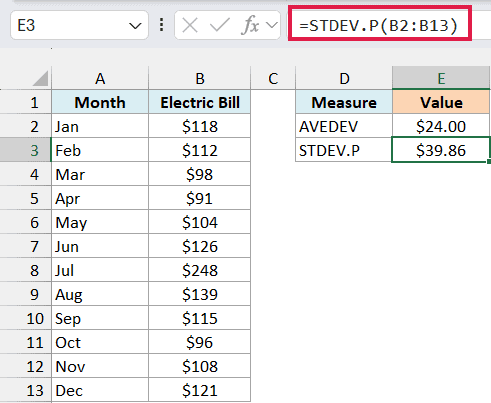The image size is (491, 403).
Task: Expand the function dropdown arrow beside fx
Action: pos(272,25)
